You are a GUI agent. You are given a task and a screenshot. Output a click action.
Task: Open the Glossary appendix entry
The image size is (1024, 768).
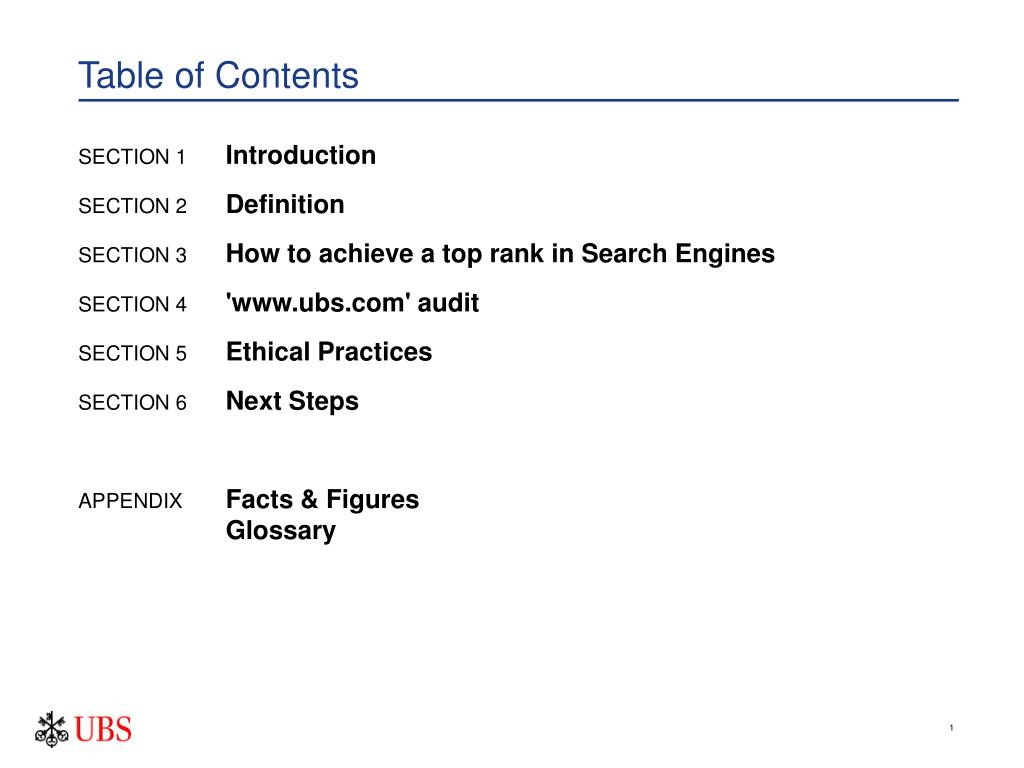click(x=281, y=531)
